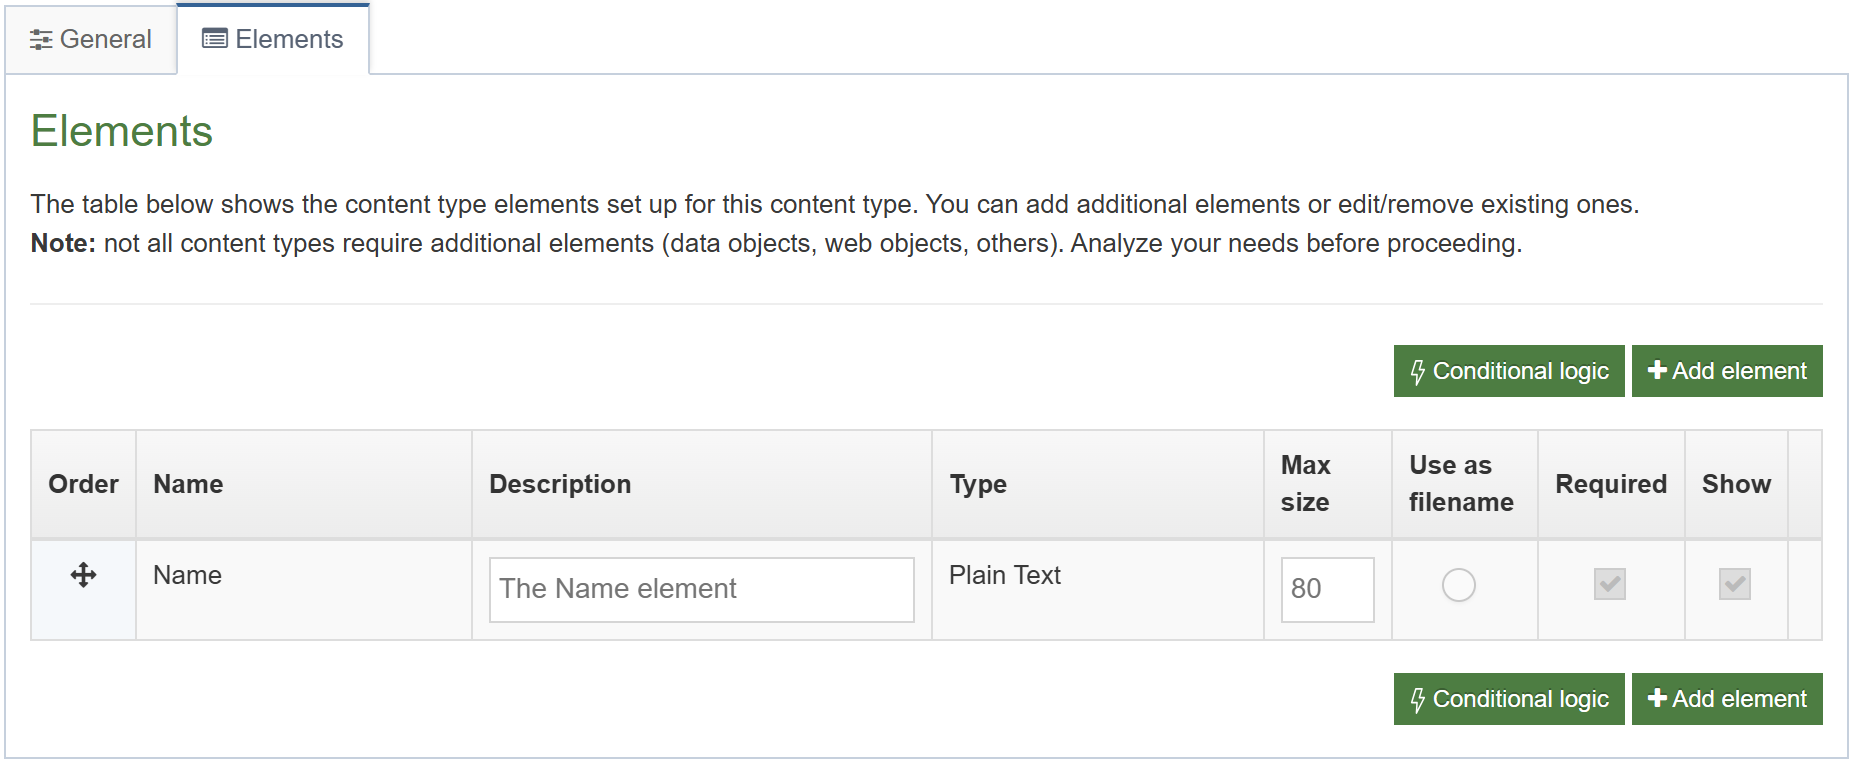Select the Name text in the Name column
Image resolution: width=1853 pixels, height=762 pixels.
pos(187,575)
